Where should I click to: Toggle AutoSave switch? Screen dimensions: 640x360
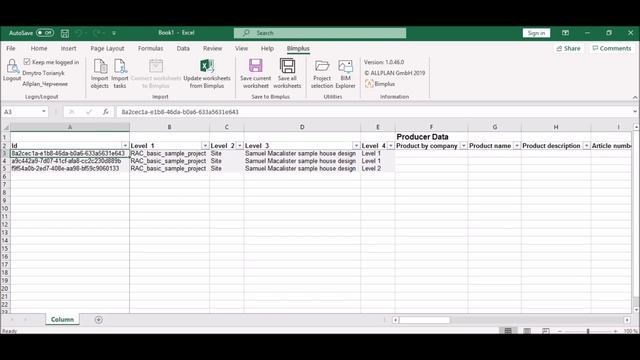44,33
